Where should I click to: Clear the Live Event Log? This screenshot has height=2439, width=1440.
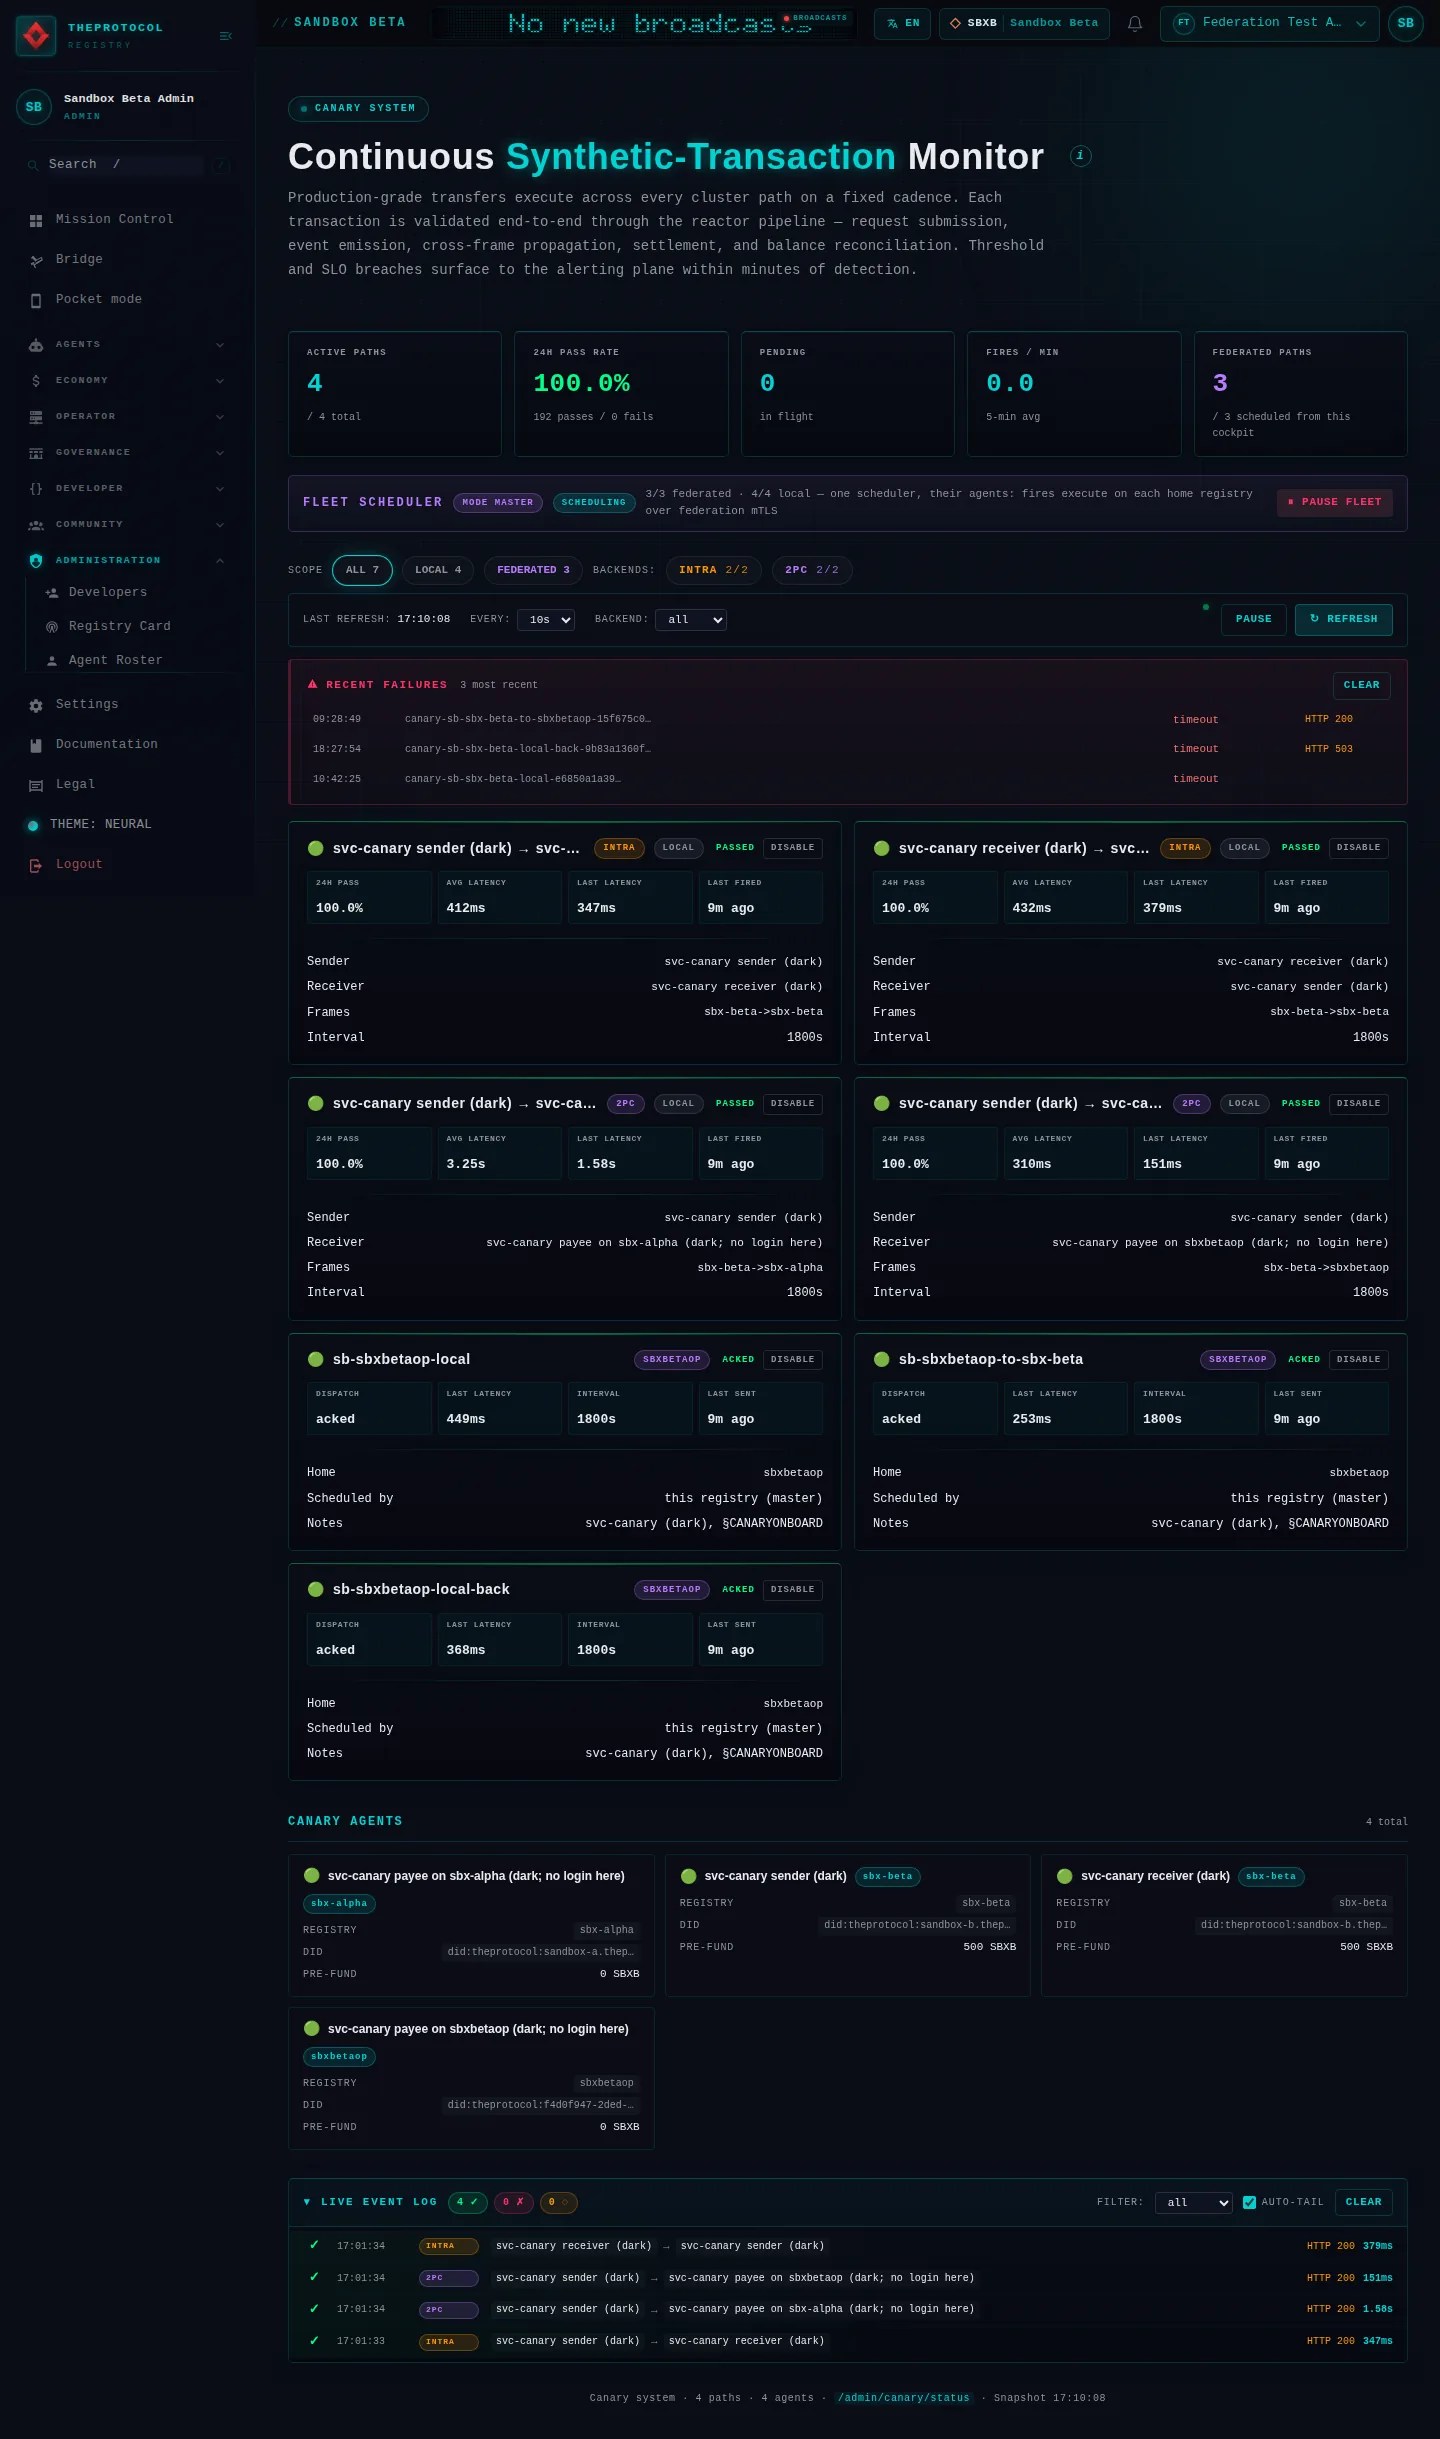(x=1363, y=2202)
